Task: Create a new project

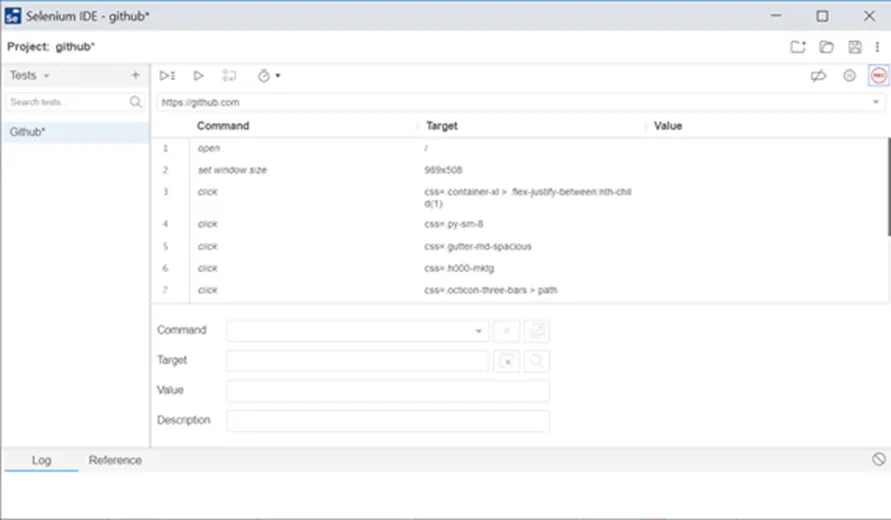Action: (x=798, y=47)
